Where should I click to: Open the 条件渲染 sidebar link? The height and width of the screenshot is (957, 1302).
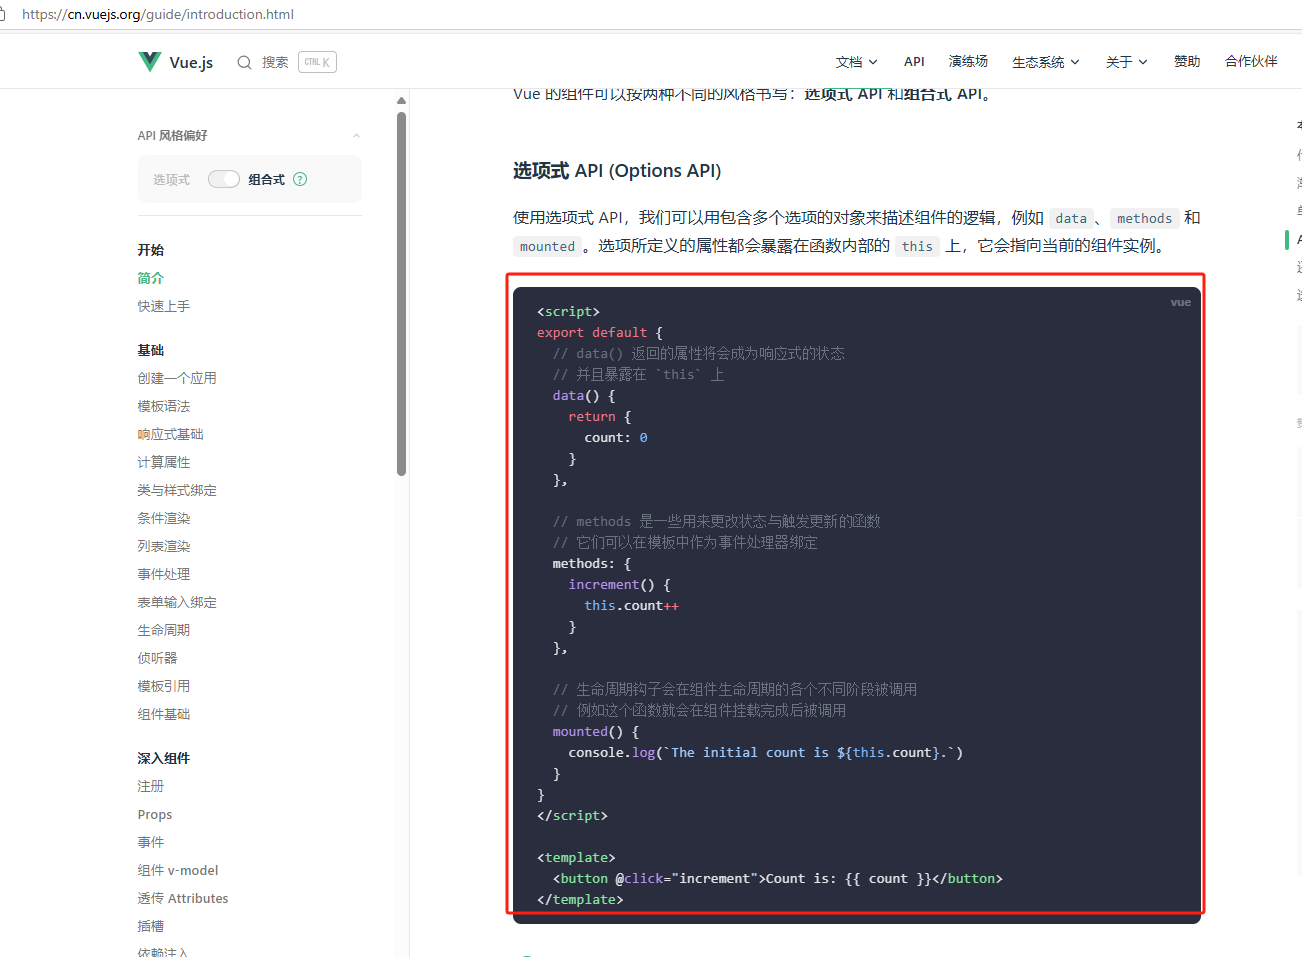[x=164, y=518]
